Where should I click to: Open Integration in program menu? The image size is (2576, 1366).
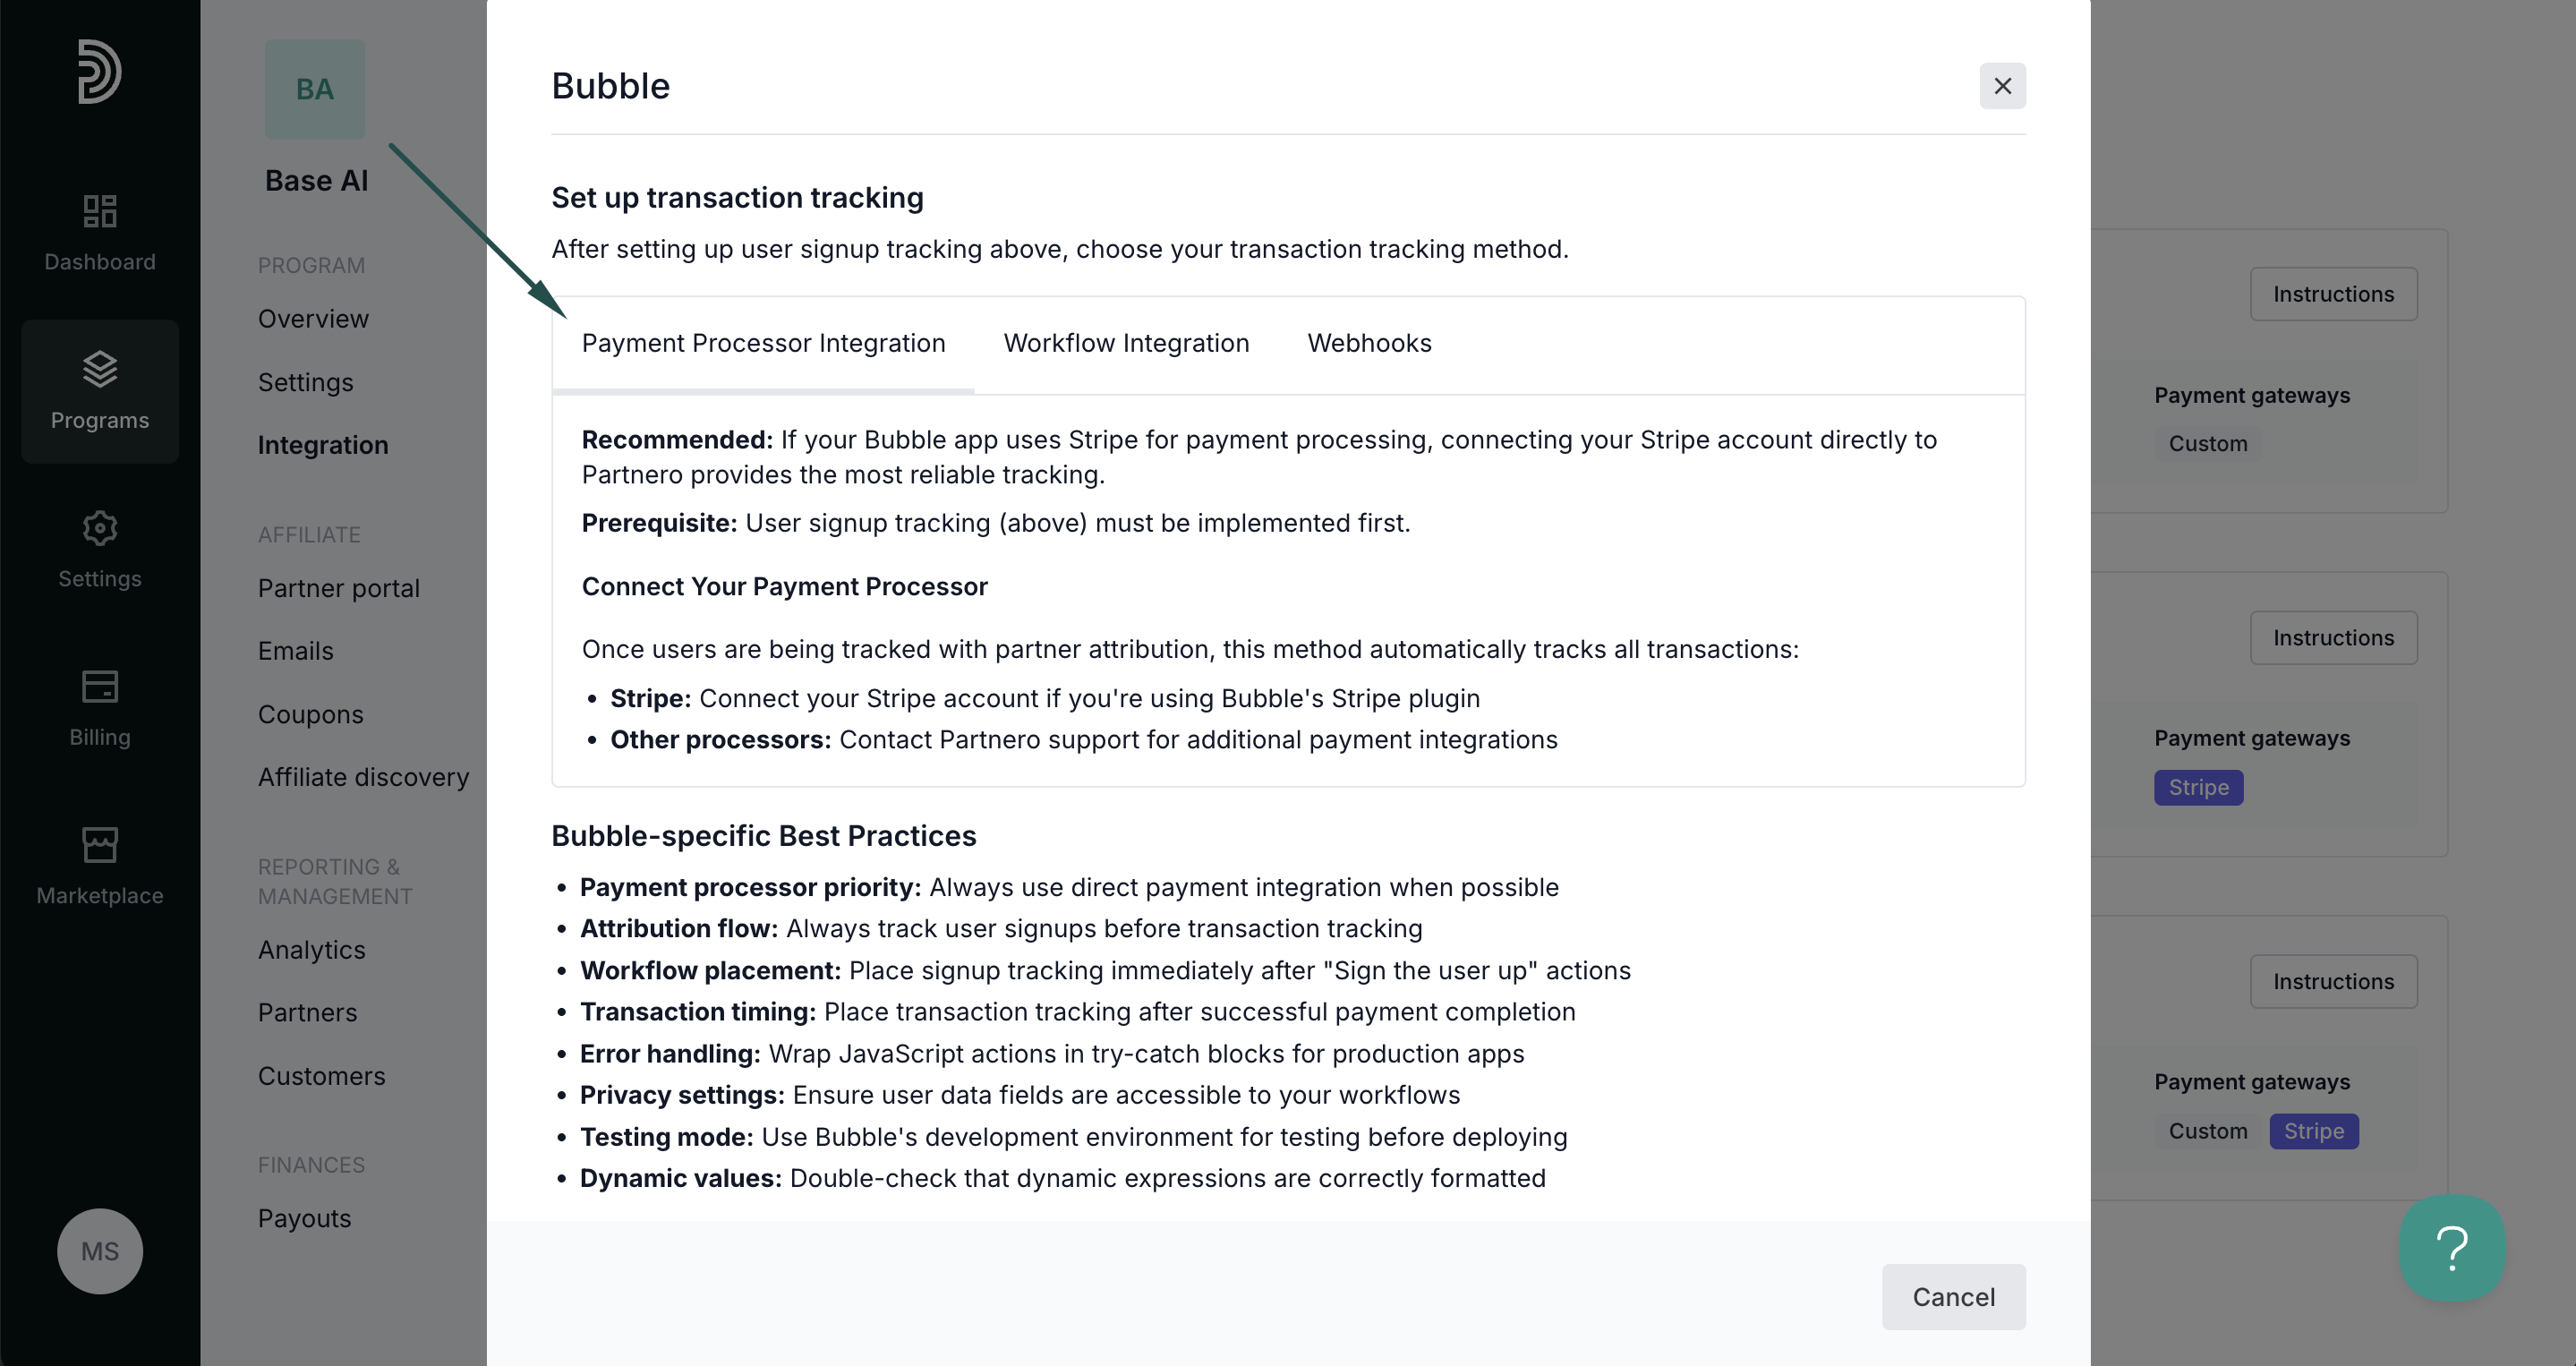coord(323,445)
